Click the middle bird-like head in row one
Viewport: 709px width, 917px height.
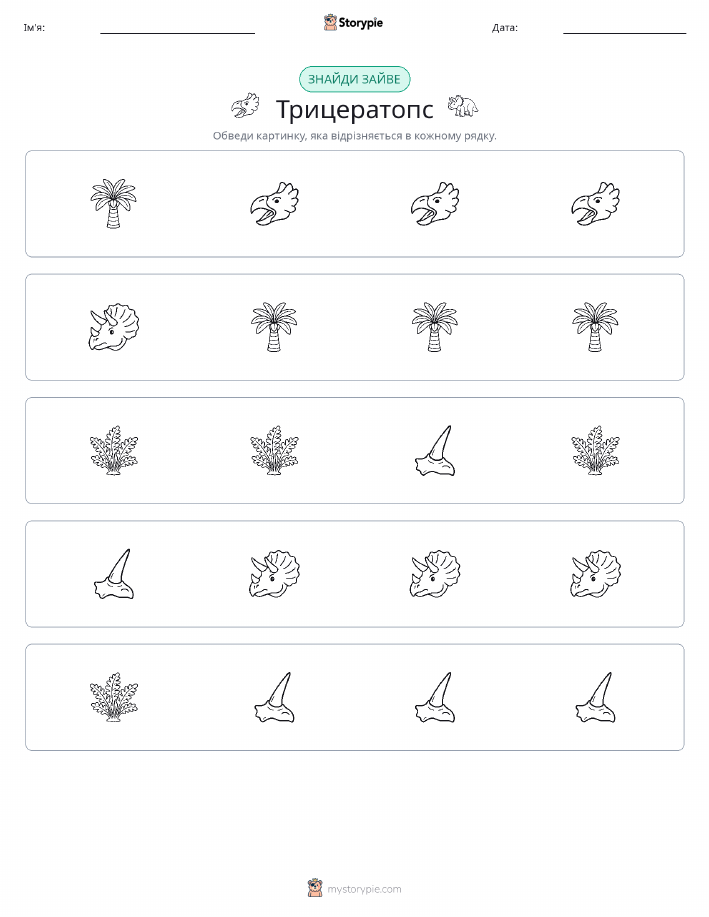(435, 204)
